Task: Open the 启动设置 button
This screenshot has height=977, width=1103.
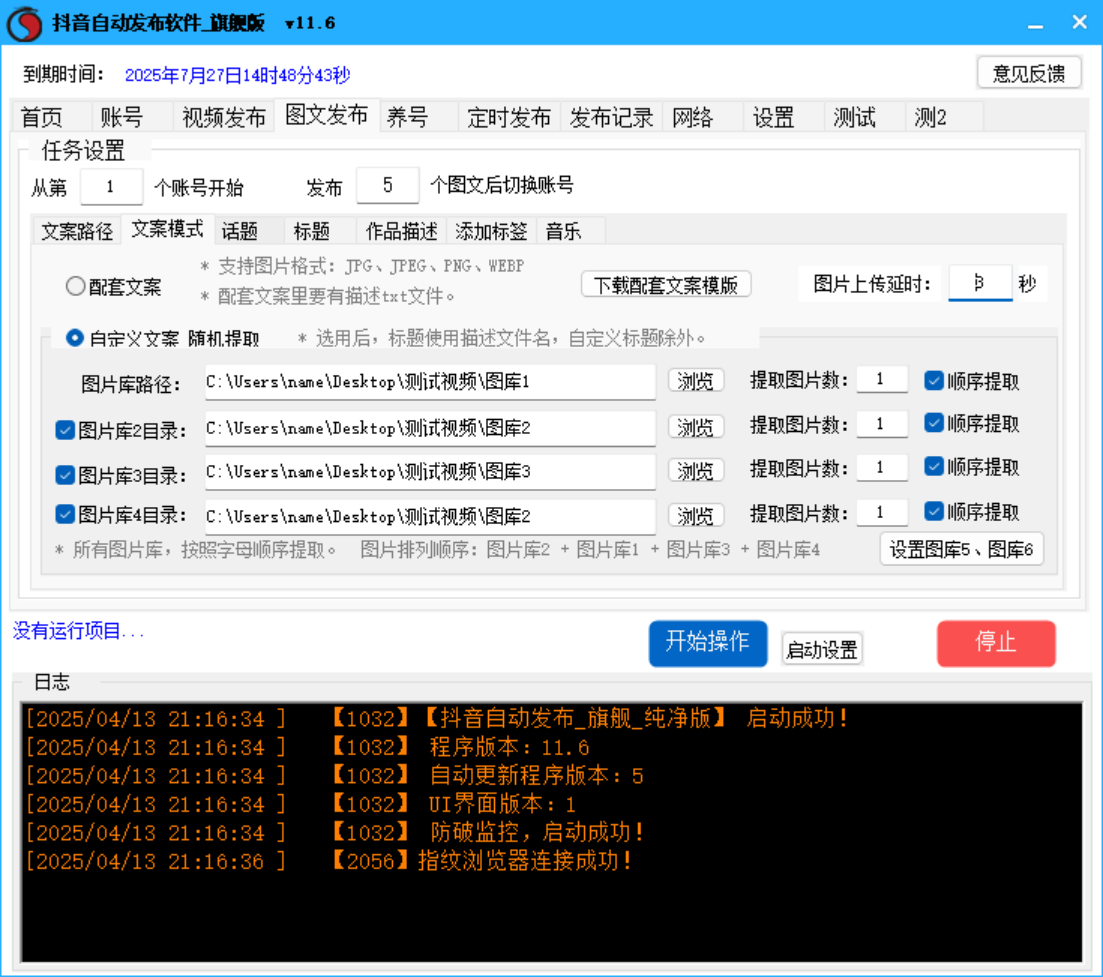Action: coord(822,649)
